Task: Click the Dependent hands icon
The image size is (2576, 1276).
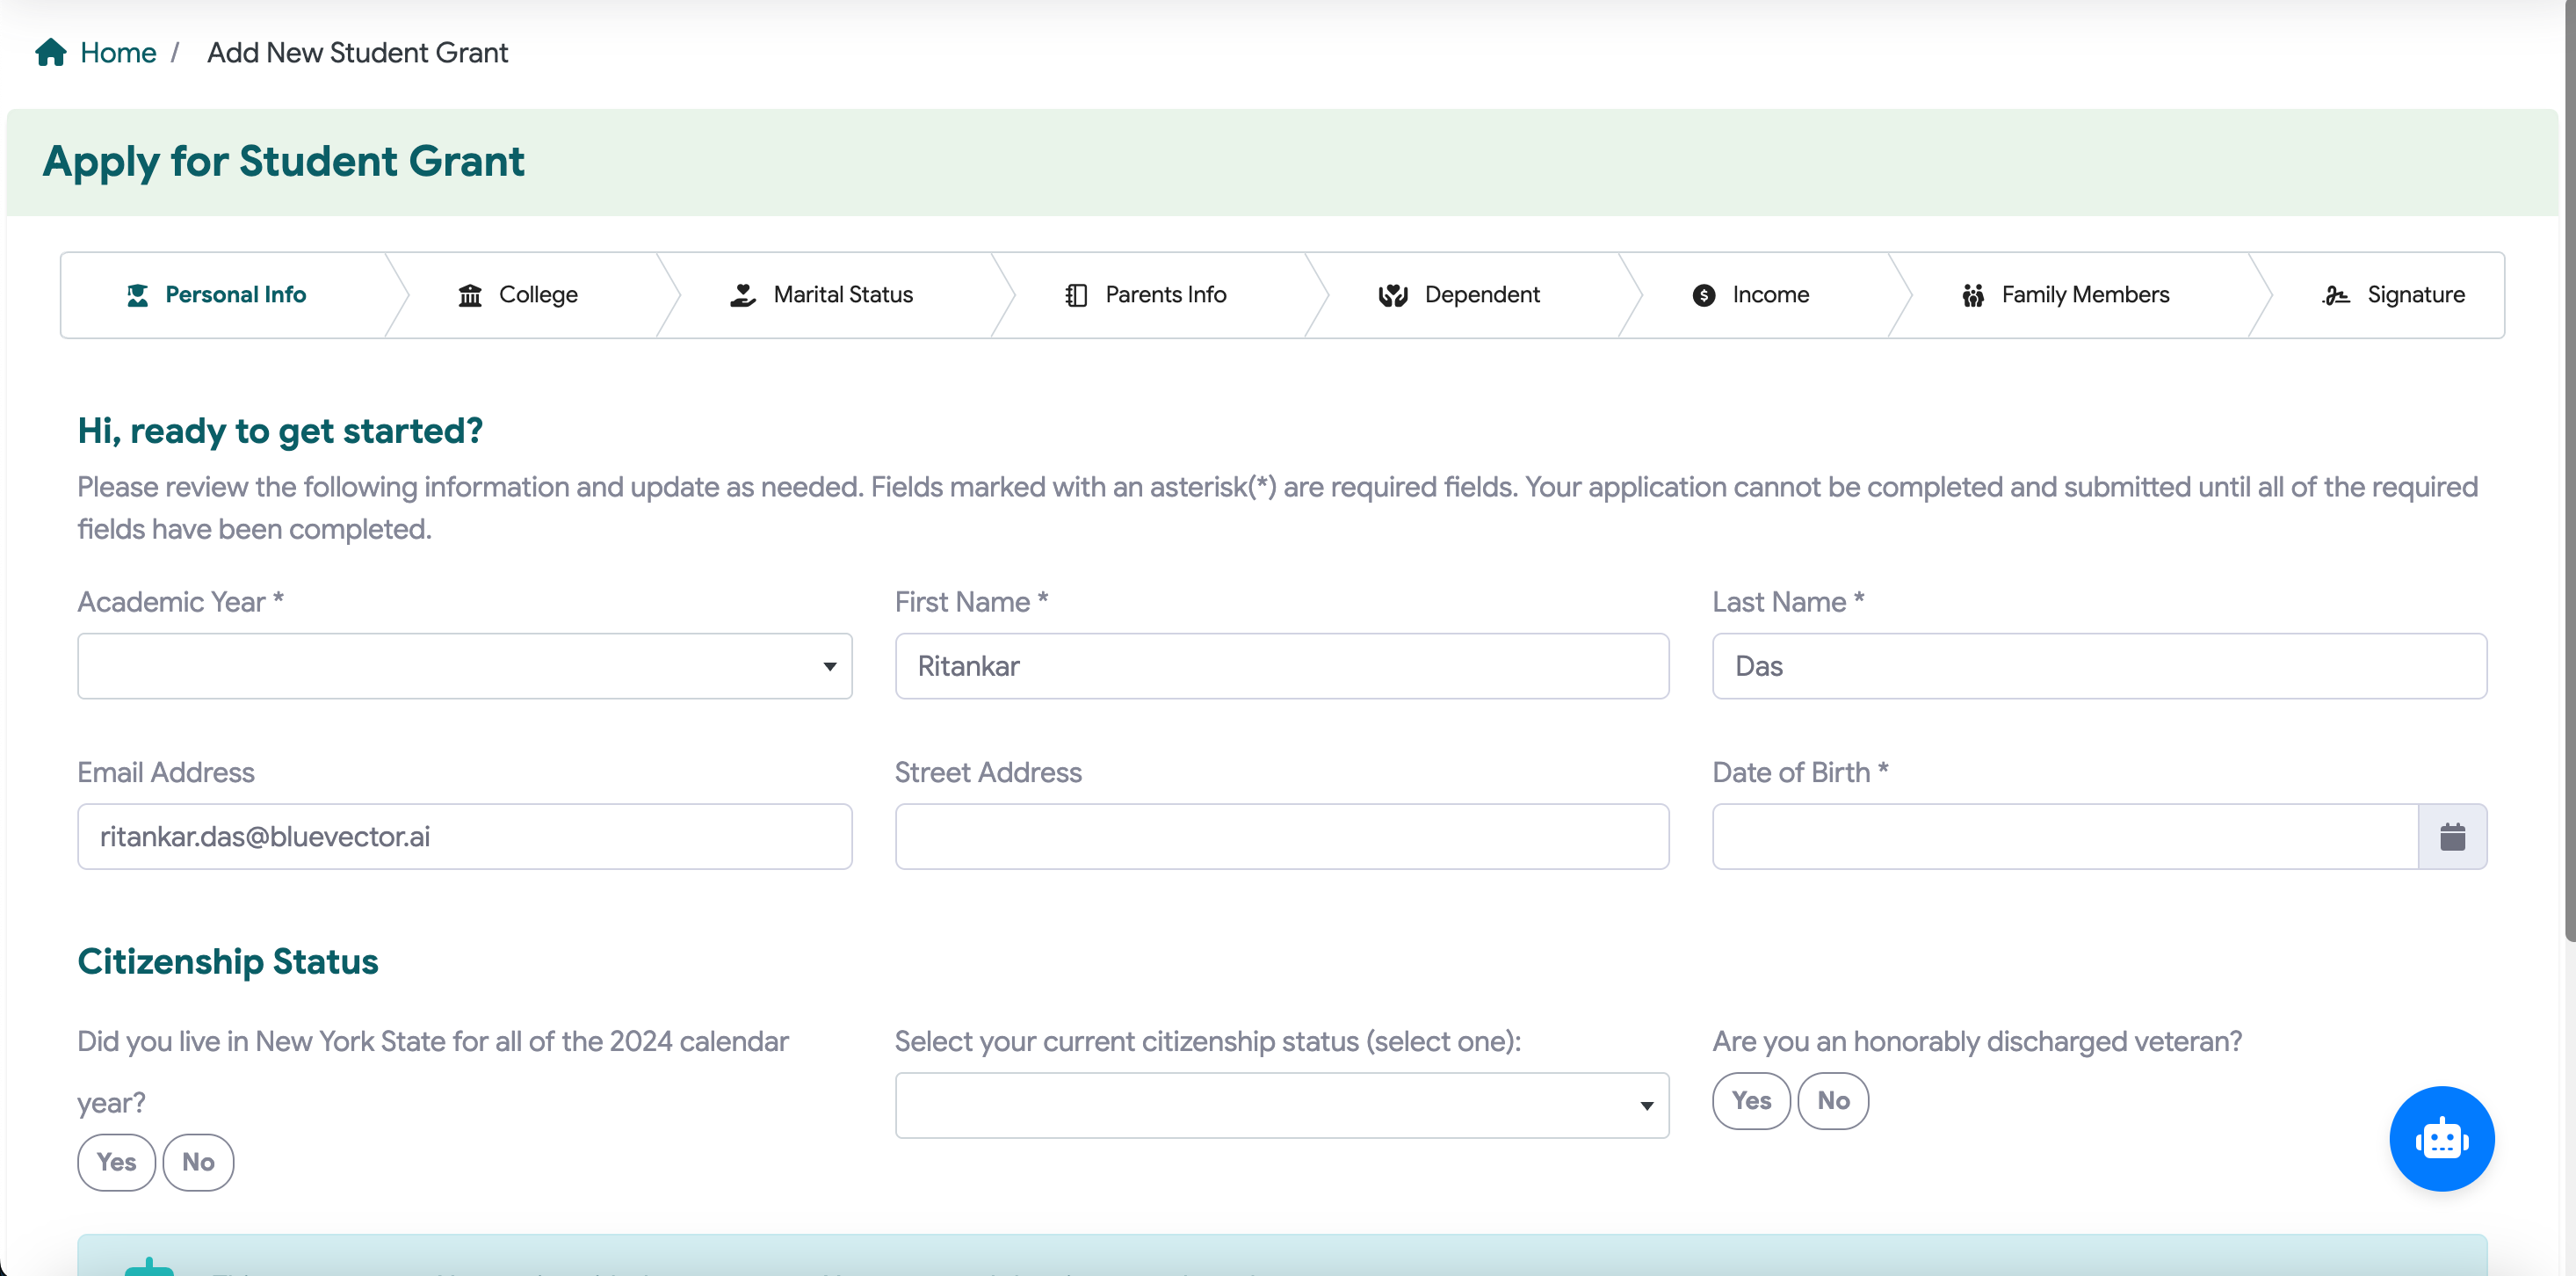Action: [1392, 295]
